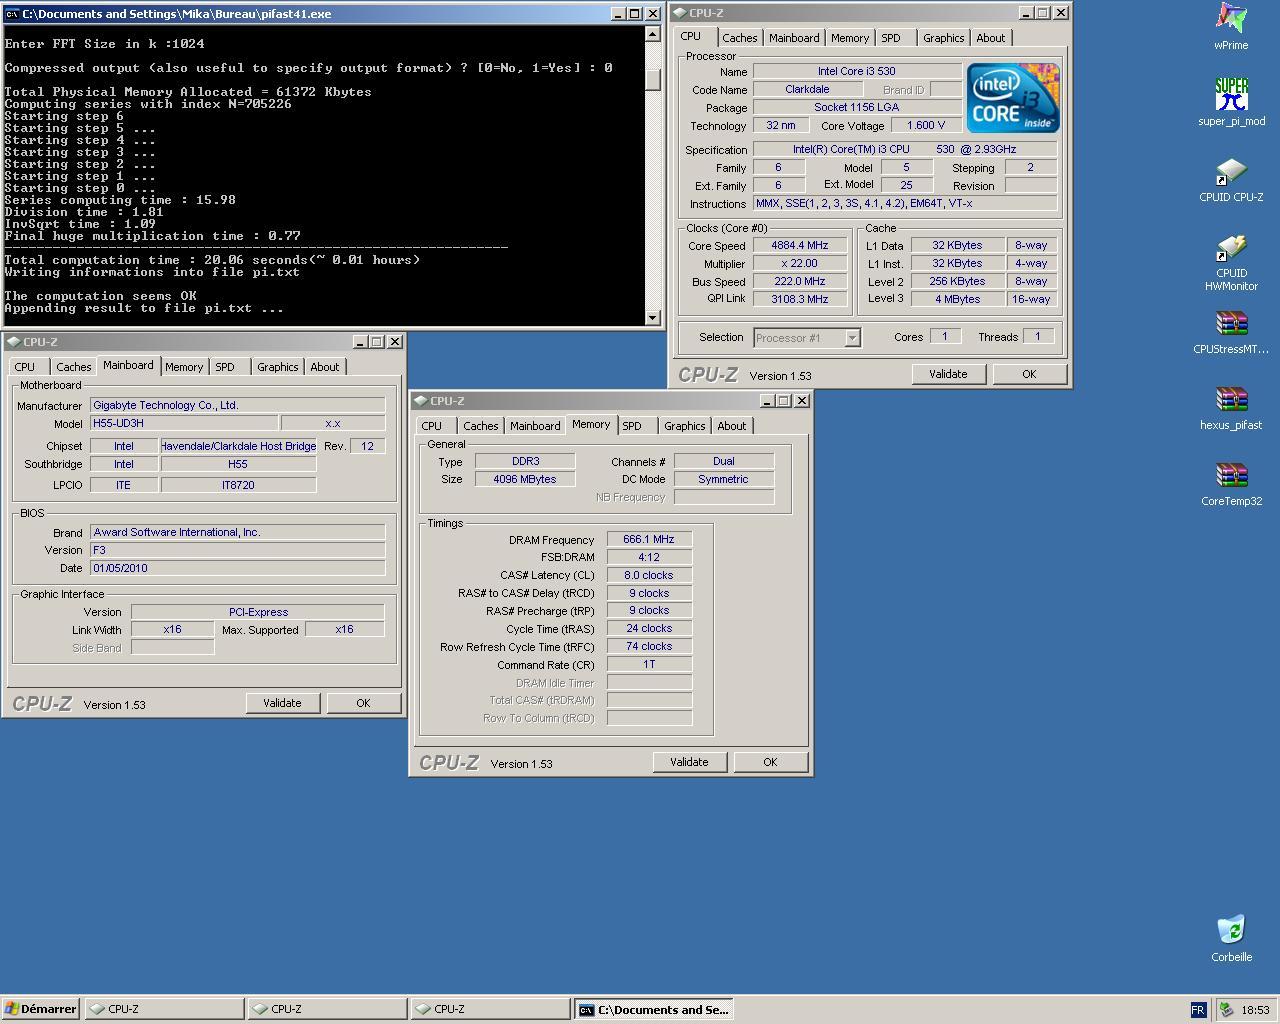Switch to the third CPU-Z taskbar button

point(490,1009)
